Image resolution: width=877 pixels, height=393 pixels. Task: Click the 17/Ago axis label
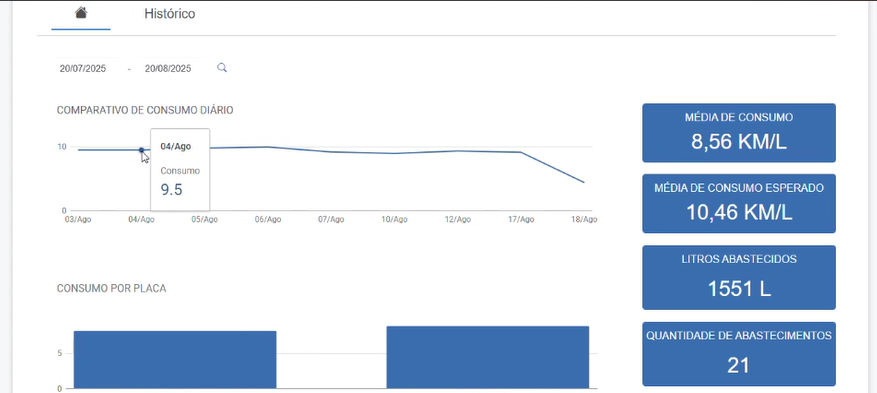tap(521, 220)
